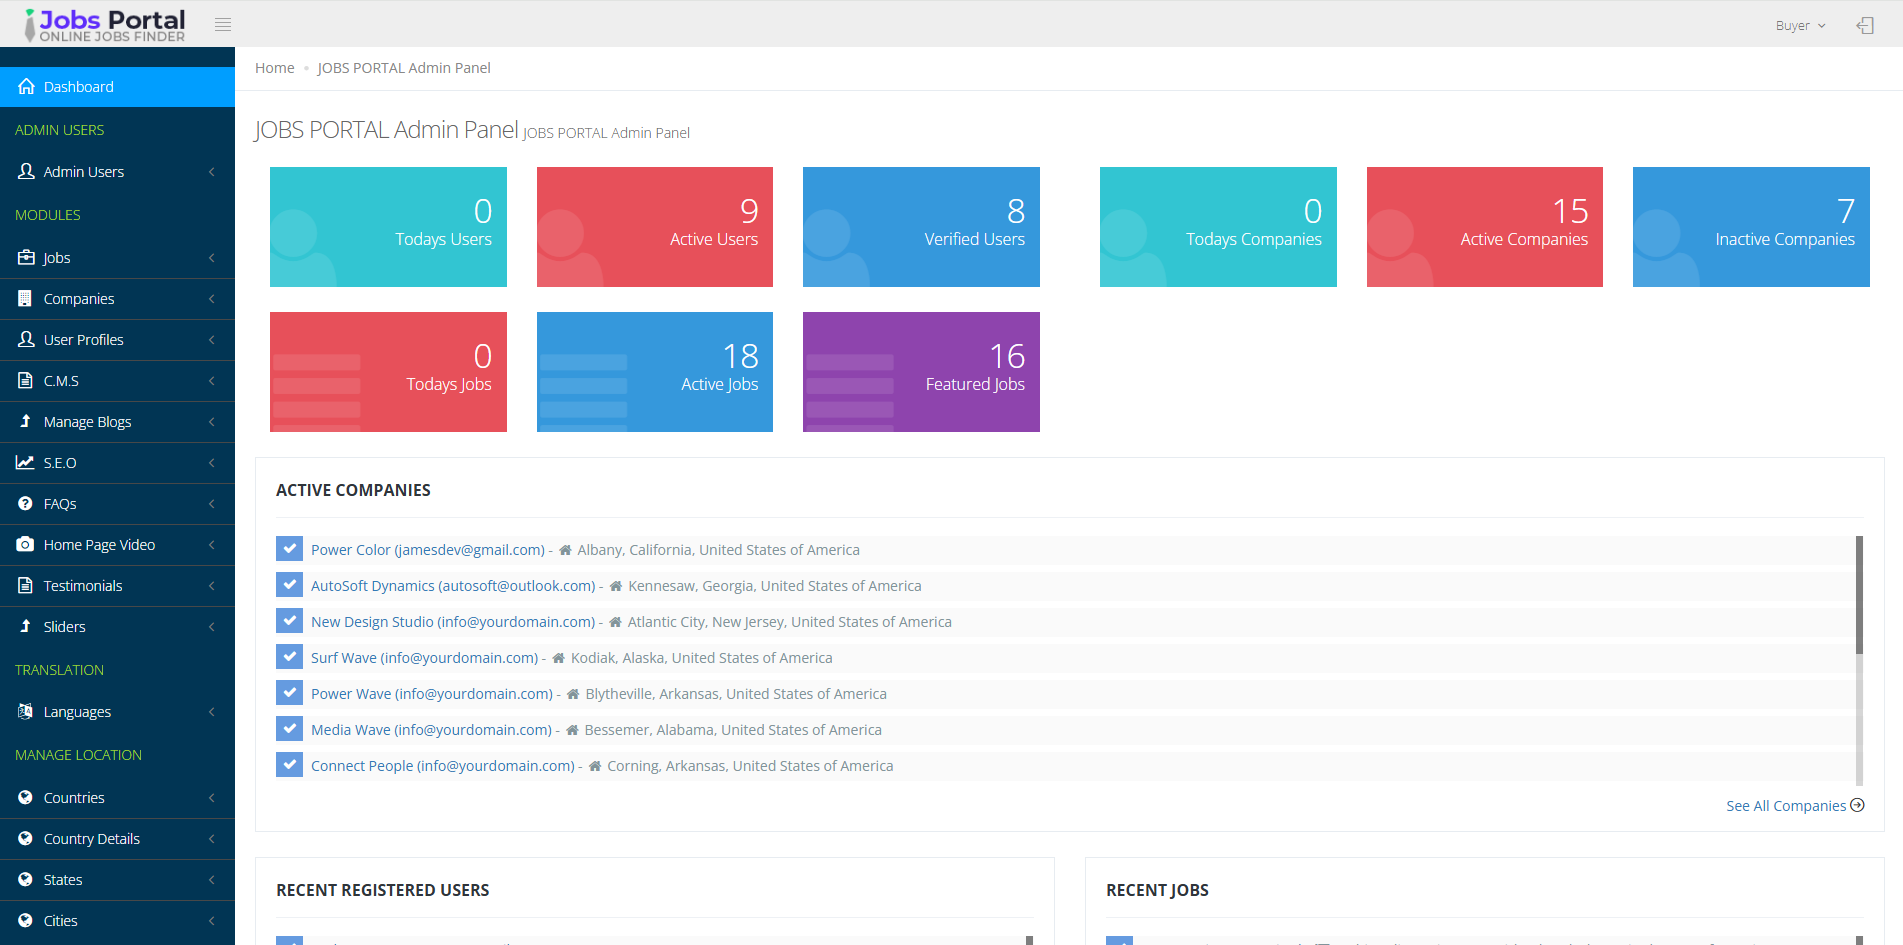The width and height of the screenshot is (1903, 945).
Task: Click the logout icon in top bar
Action: click(x=1865, y=24)
